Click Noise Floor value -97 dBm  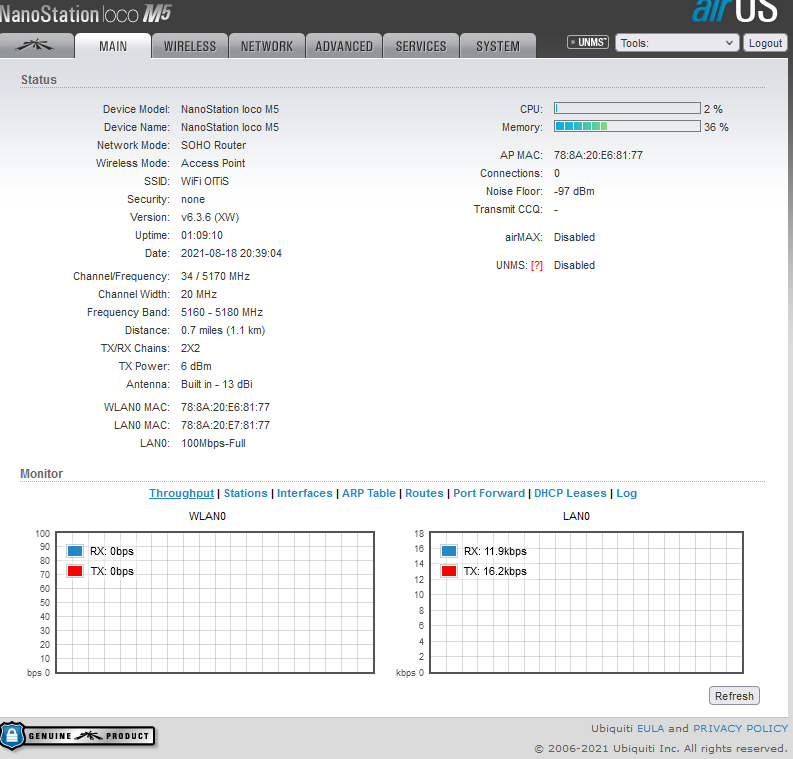click(x=574, y=191)
